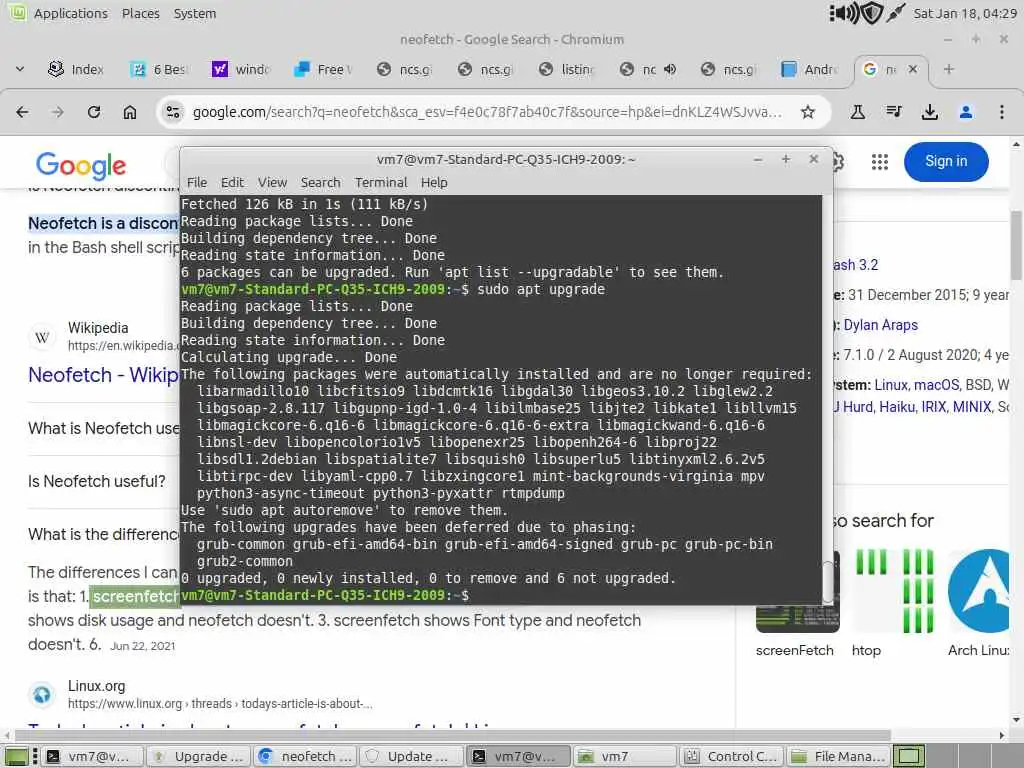1024x768 pixels.
Task: Switch to the Update taskbar window
Action: pos(413,756)
